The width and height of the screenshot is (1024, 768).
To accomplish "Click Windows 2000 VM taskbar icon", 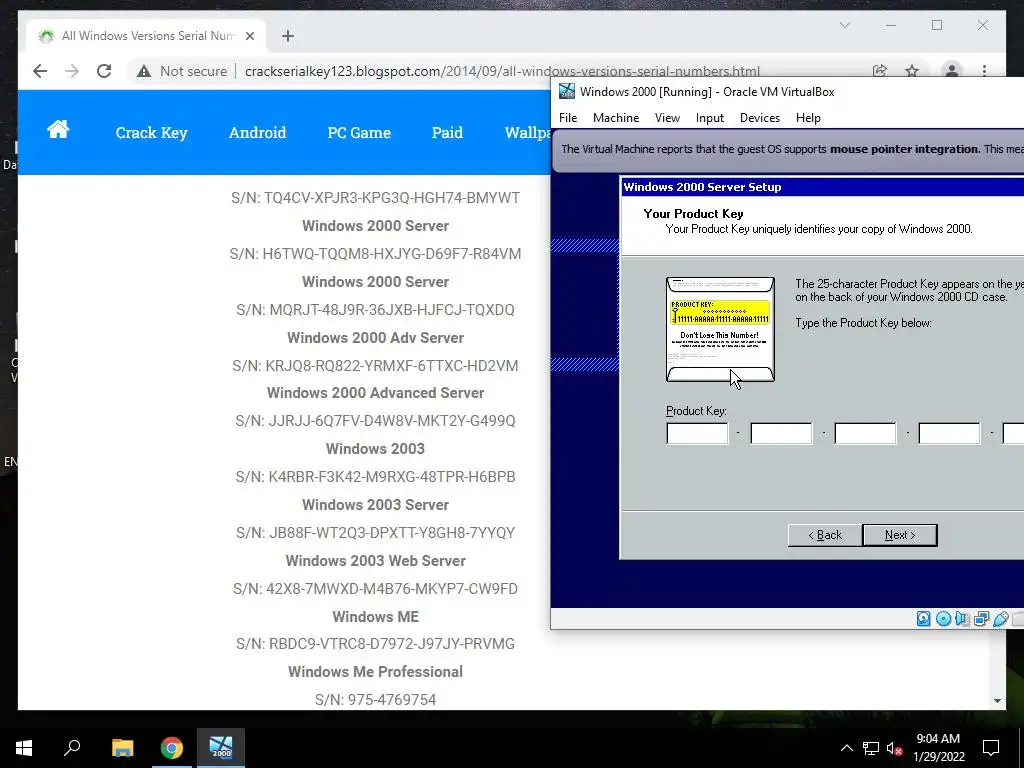I will (x=221, y=748).
